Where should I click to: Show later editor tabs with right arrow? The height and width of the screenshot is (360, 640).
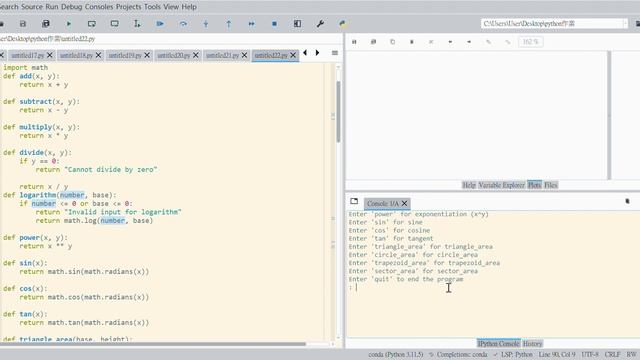tap(318, 53)
